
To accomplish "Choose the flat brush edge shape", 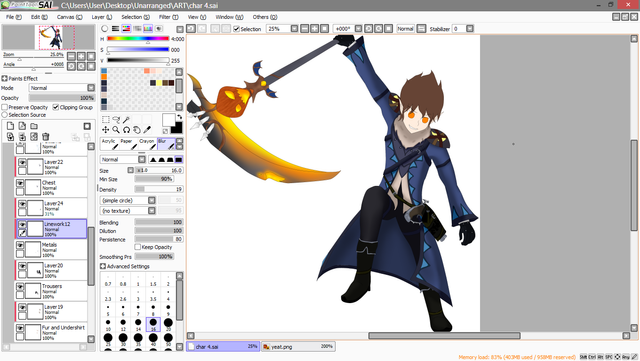I will [x=178, y=160].
